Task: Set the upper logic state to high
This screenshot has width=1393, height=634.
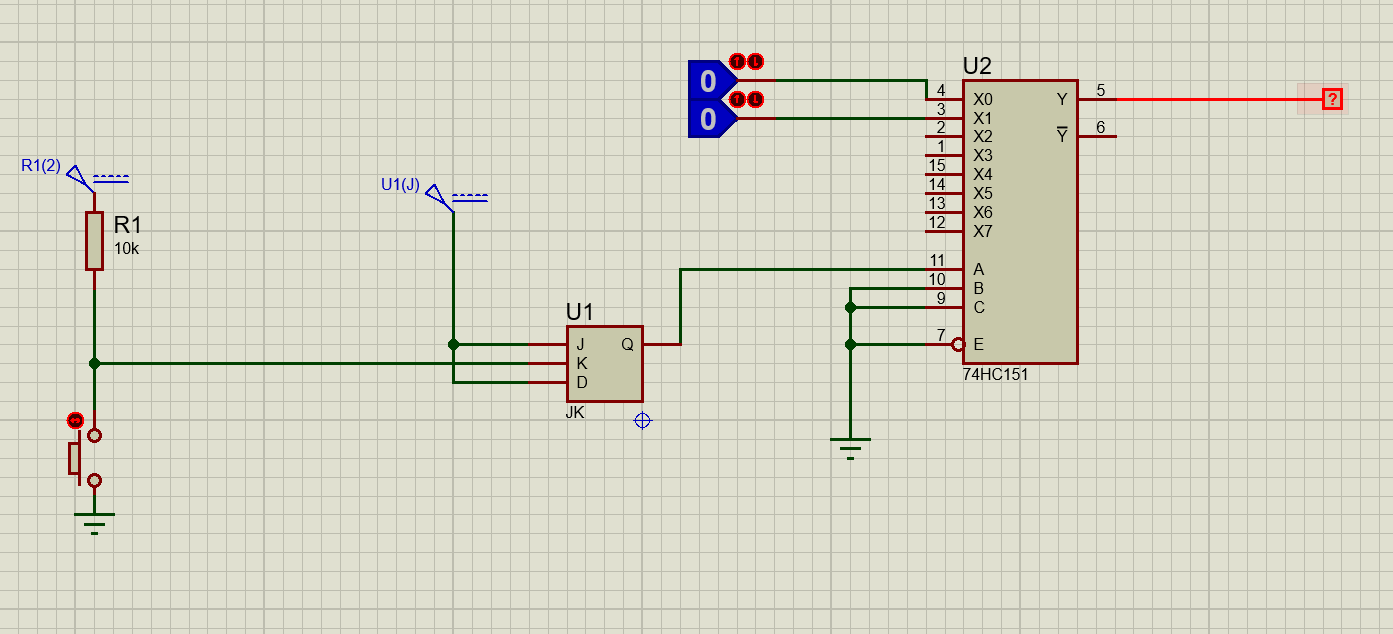Action: coord(739,61)
